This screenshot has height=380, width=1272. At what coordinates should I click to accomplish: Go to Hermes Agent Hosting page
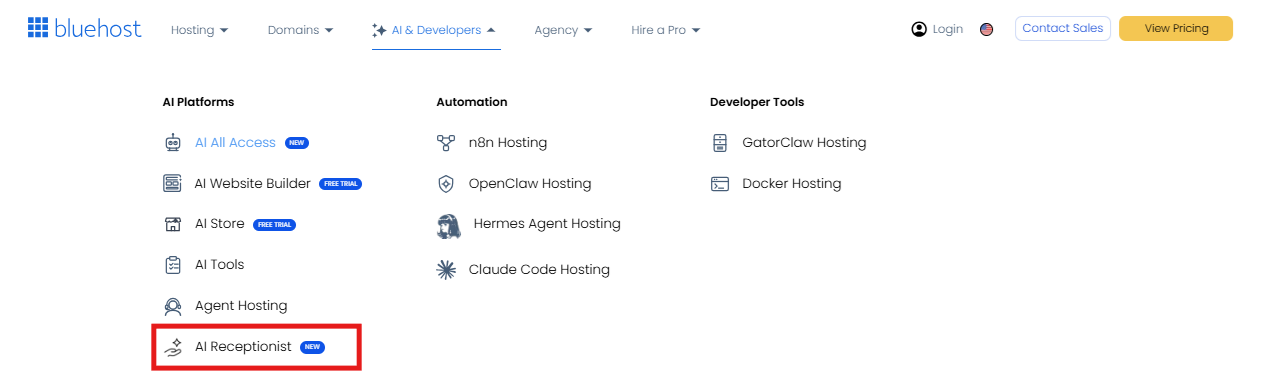click(547, 224)
